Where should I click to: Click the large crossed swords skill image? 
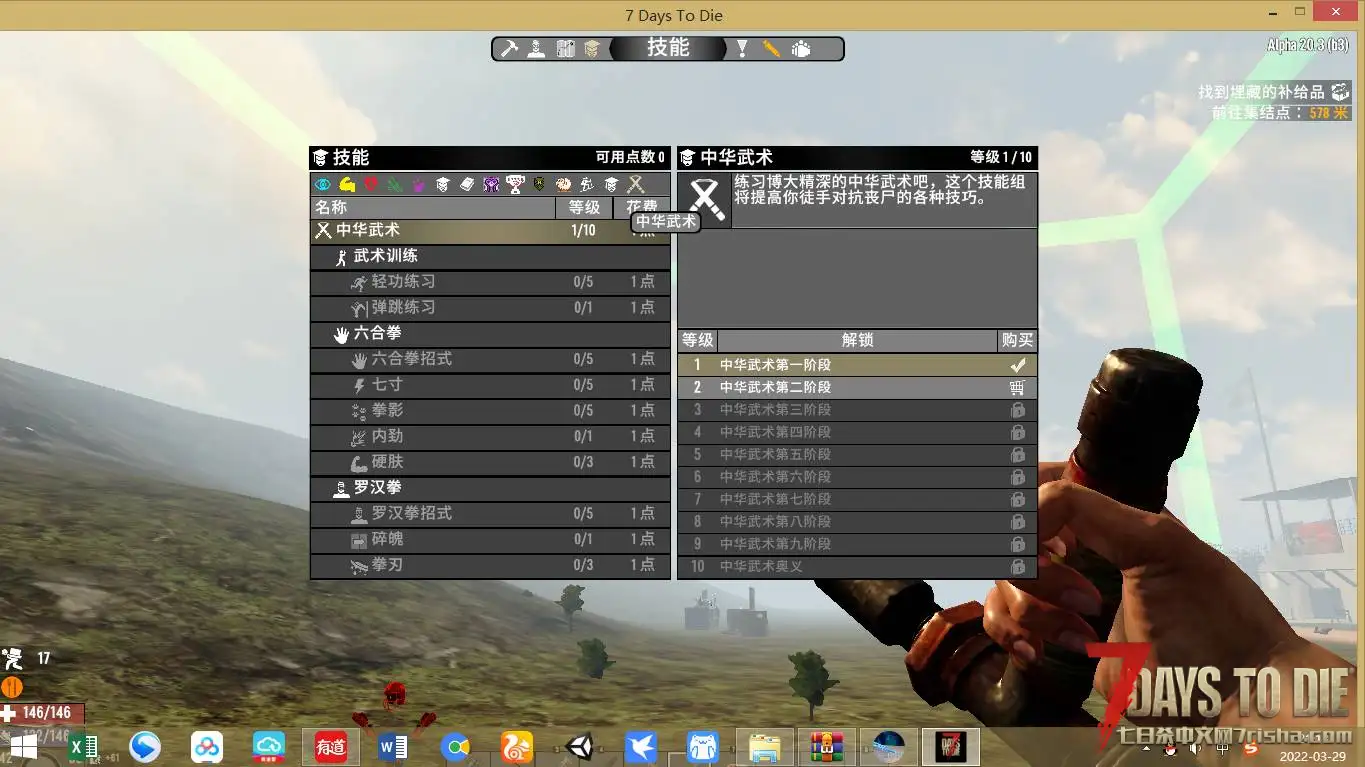click(x=705, y=199)
